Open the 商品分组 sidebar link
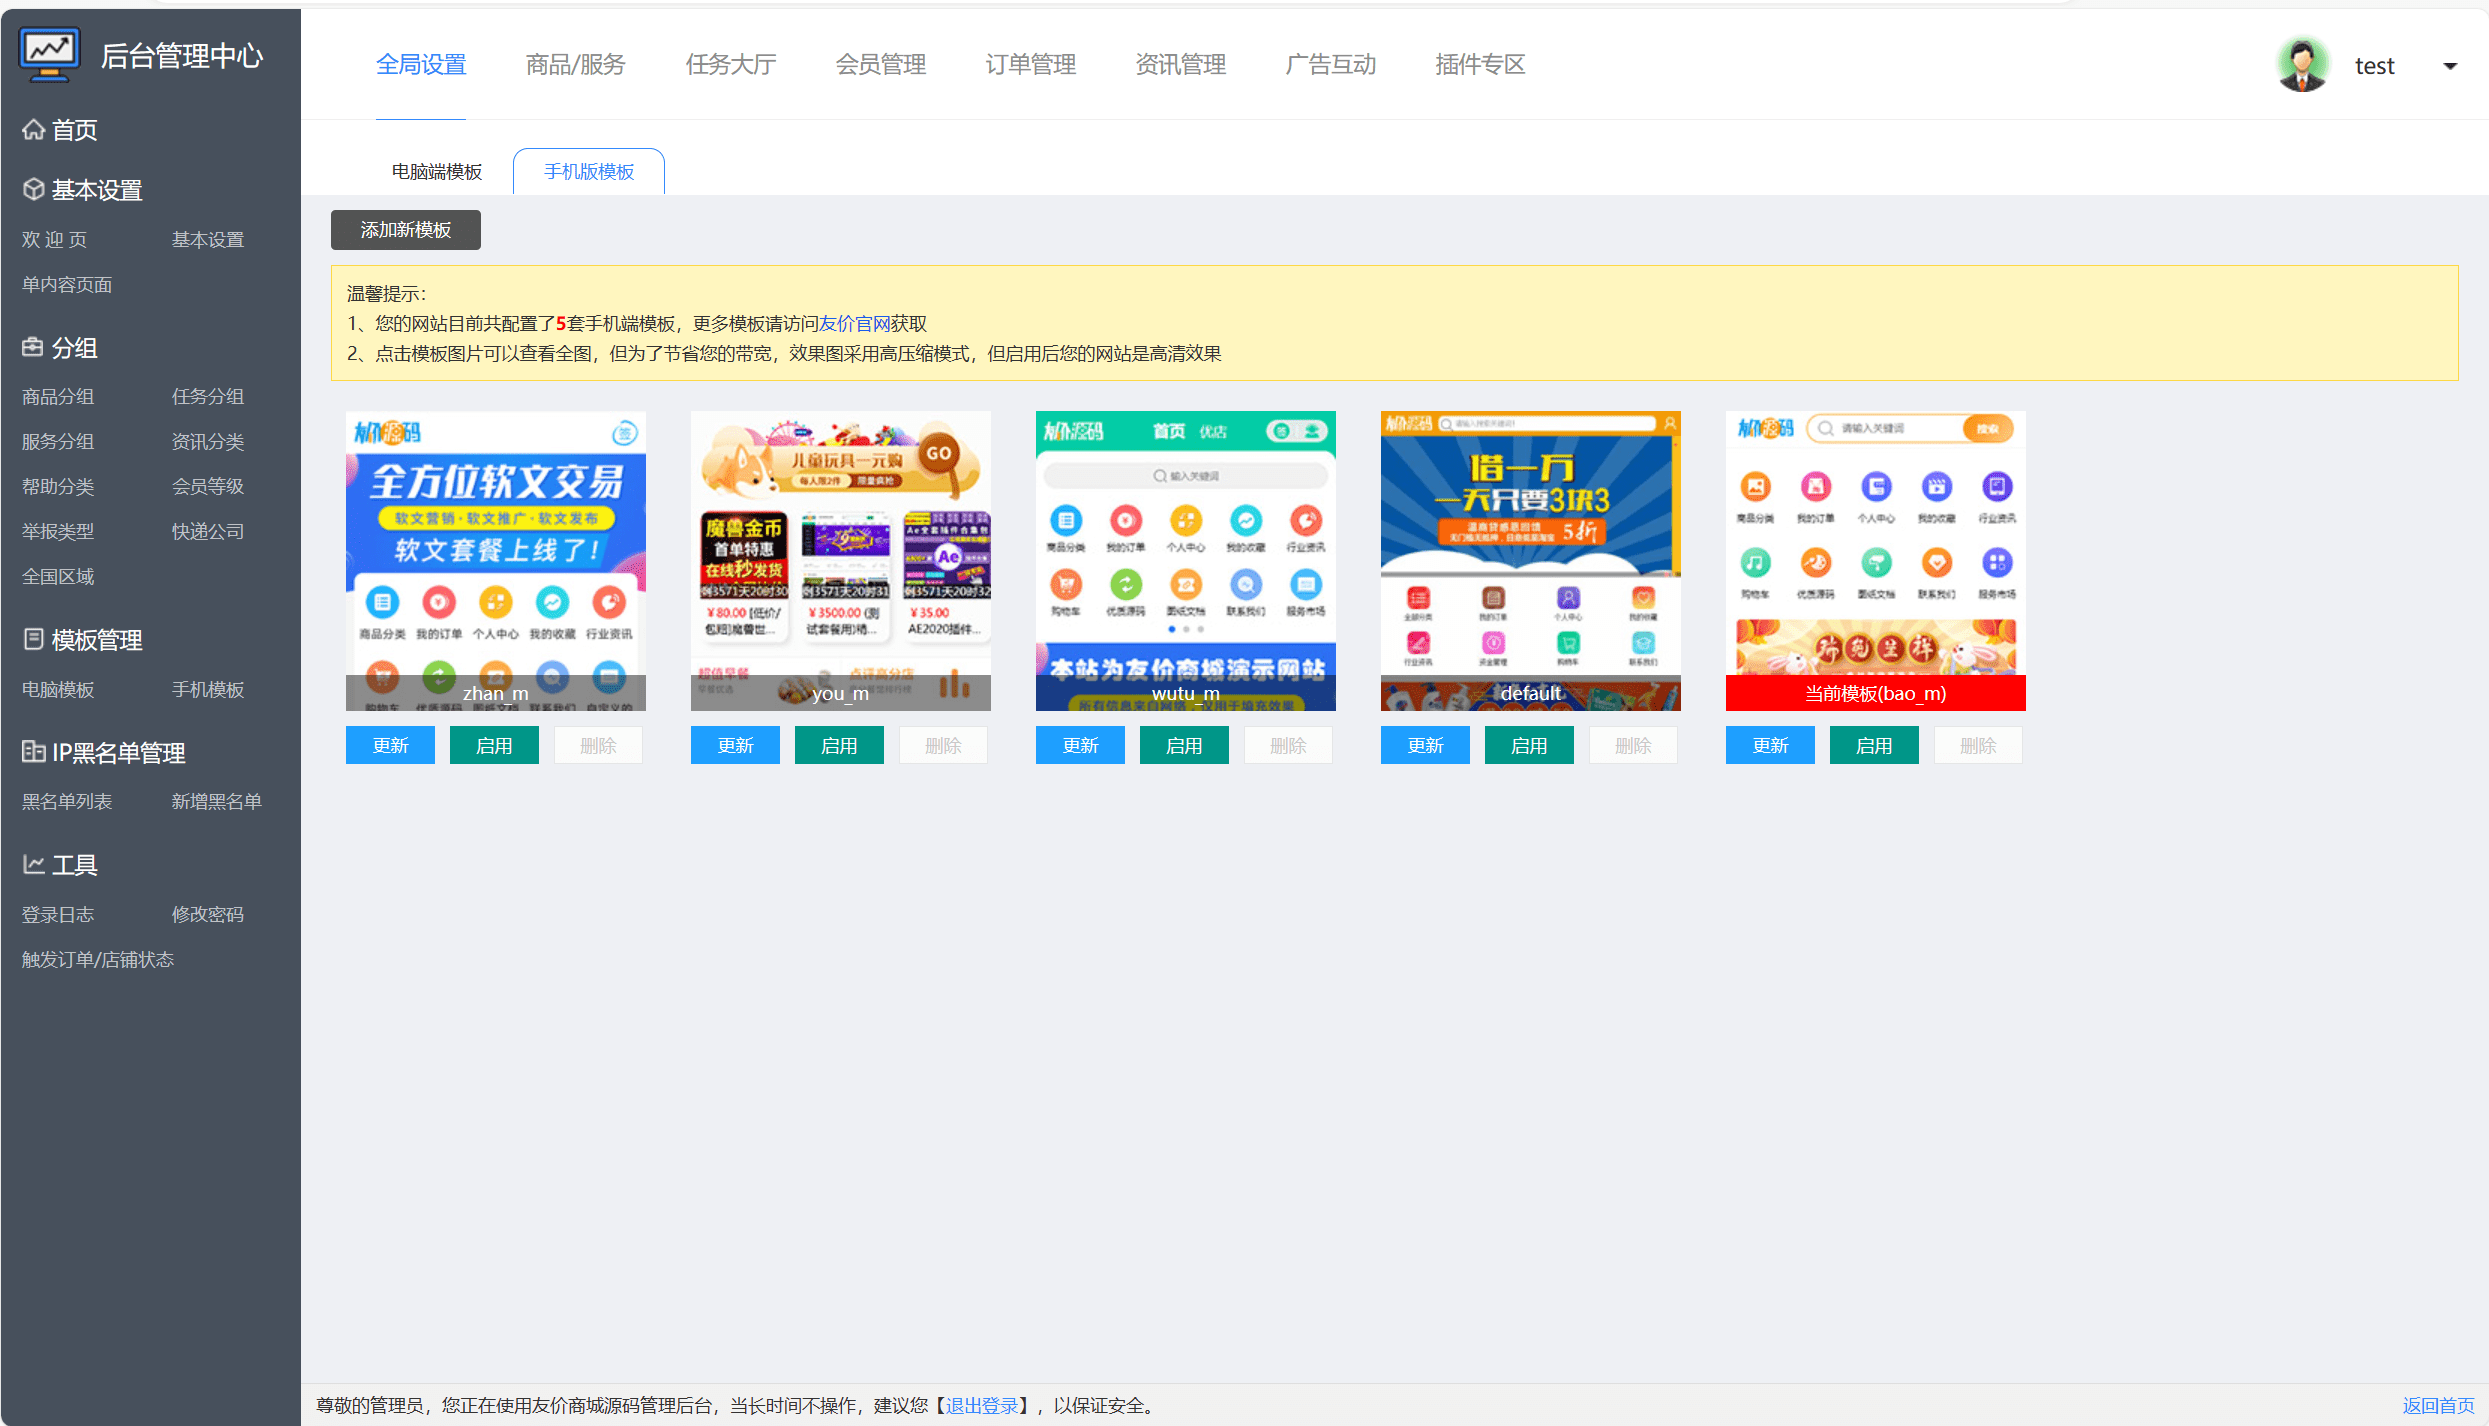Image resolution: width=2489 pixels, height=1426 pixels. click(x=58, y=397)
